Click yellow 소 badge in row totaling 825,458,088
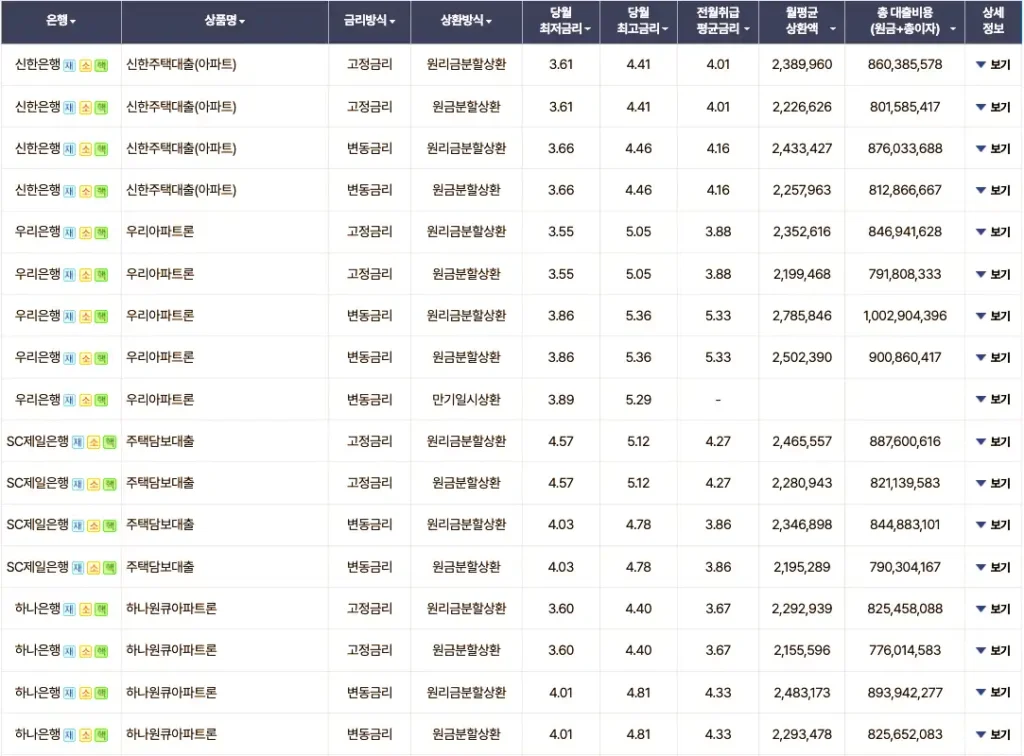Screen dimensions: 1024x756 [x=86, y=610]
